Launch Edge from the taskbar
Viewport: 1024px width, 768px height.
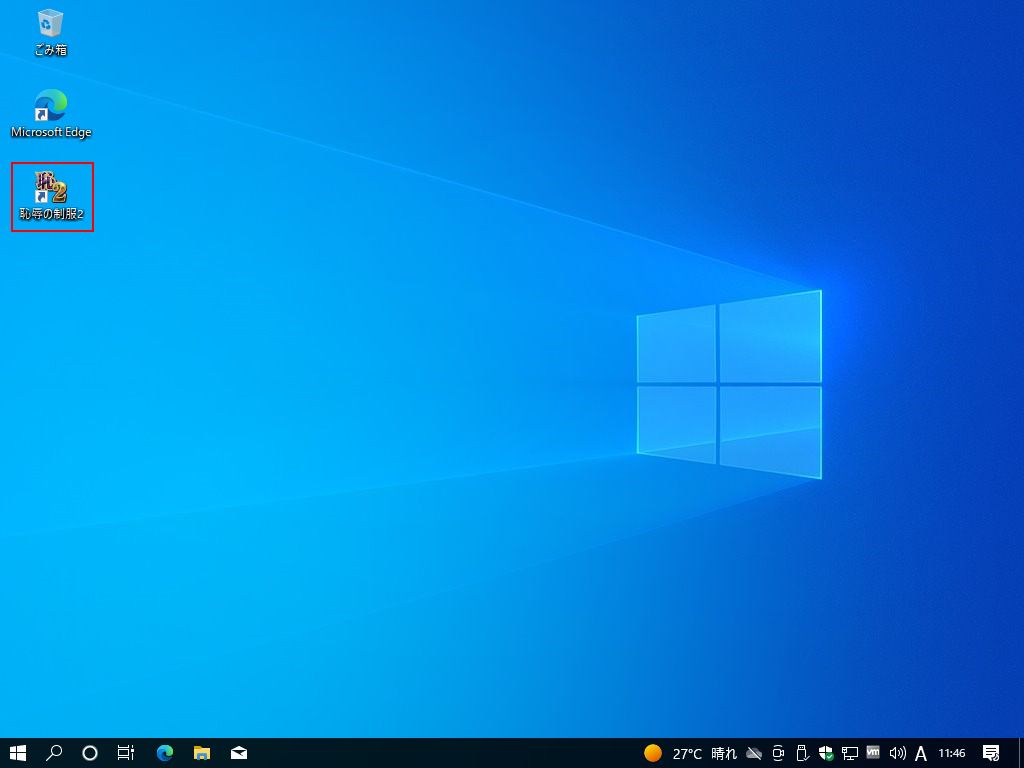click(x=165, y=753)
